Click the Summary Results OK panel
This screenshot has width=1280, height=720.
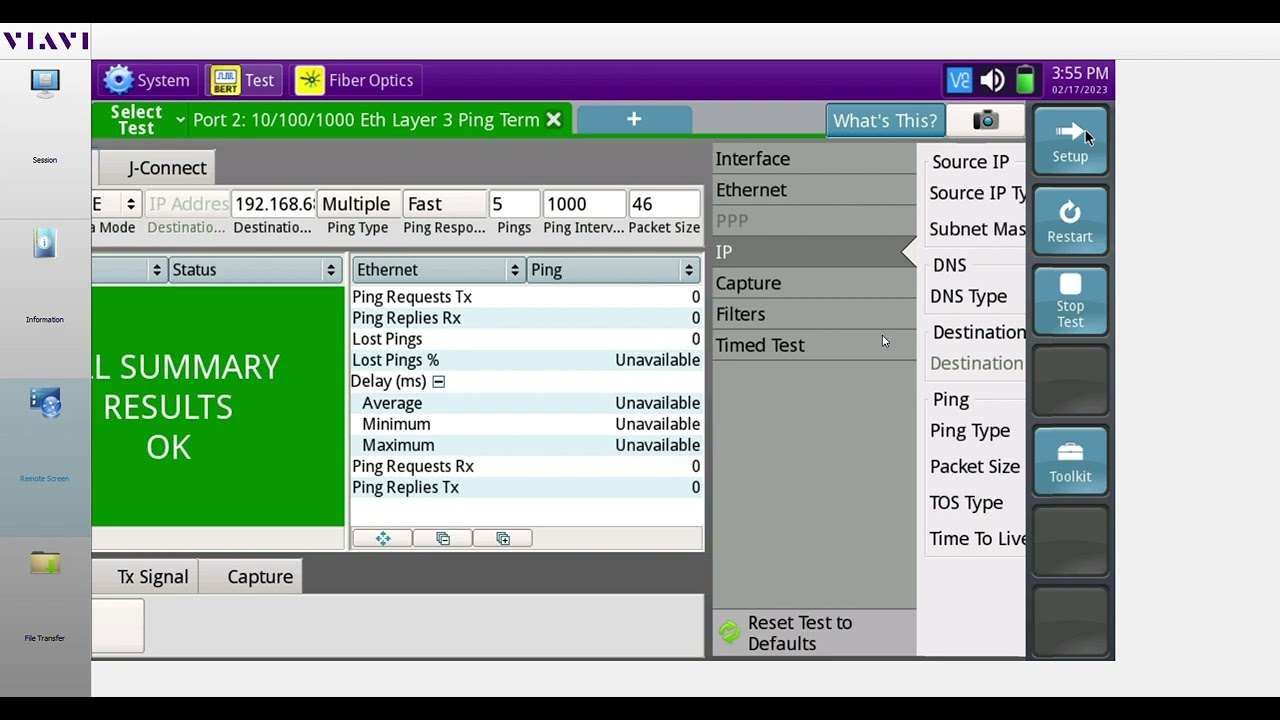click(x=218, y=407)
